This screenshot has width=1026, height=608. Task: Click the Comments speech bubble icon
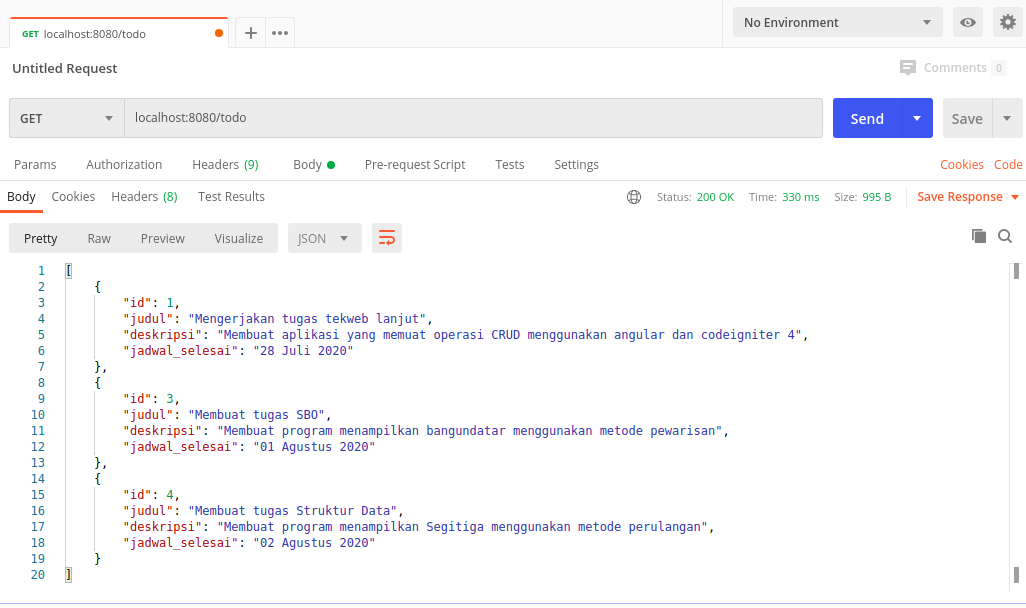tap(908, 67)
